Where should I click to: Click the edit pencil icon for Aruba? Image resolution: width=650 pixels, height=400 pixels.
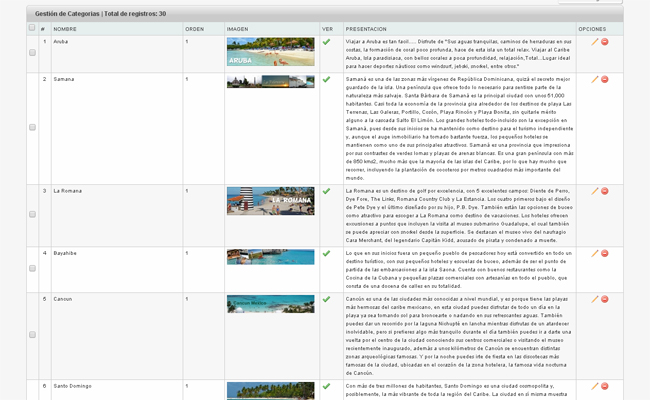[595, 43]
